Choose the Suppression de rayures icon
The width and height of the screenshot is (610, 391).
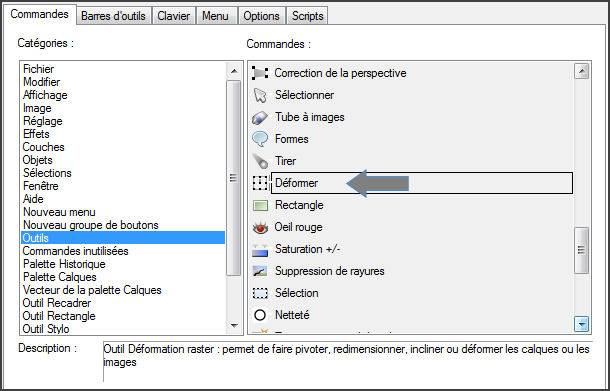tap(260, 271)
